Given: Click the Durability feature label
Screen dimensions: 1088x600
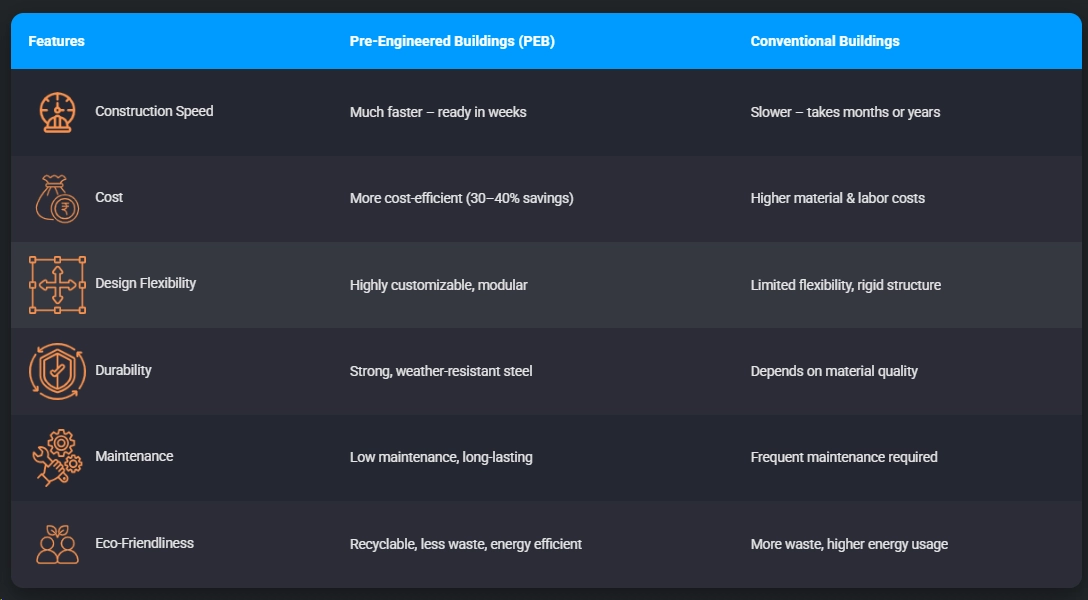Looking at the screenshot, I should pos(123,370).
